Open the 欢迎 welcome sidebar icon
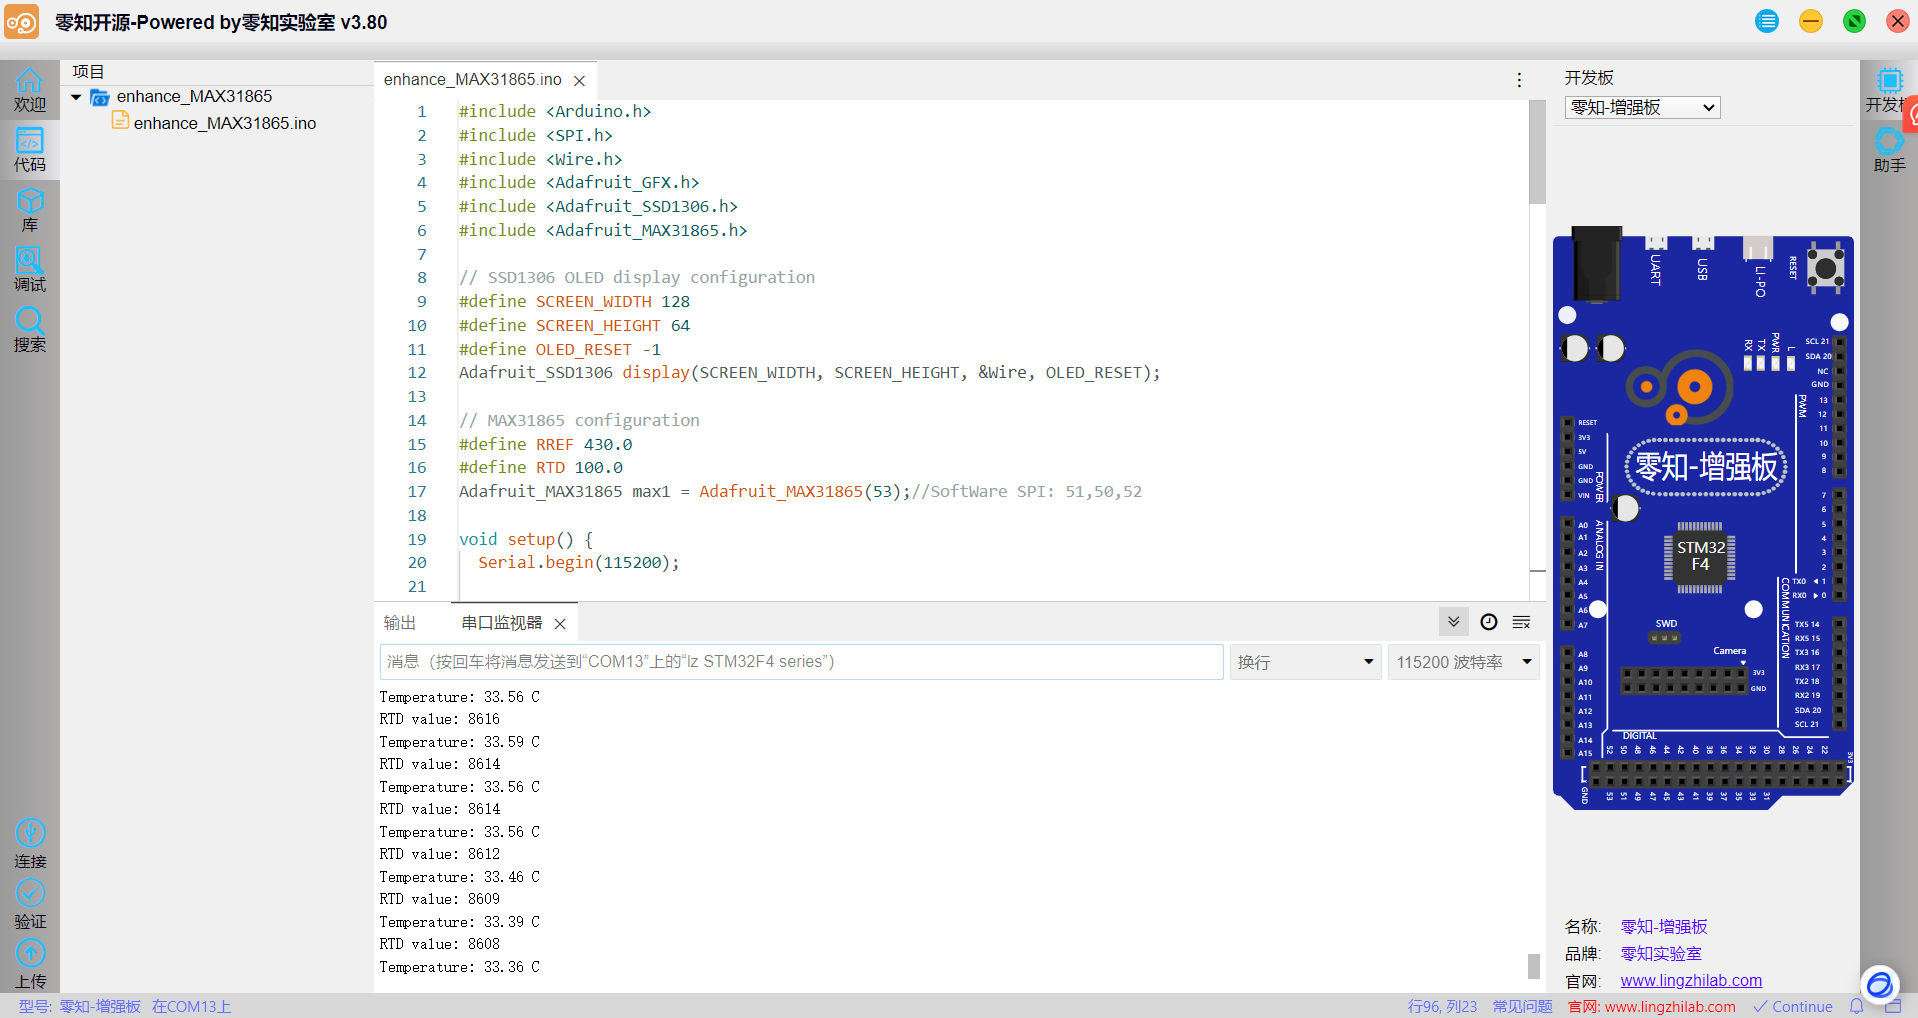This screenshot has height=1018, width=1918. pyautogui.click(x=29, y=90)
